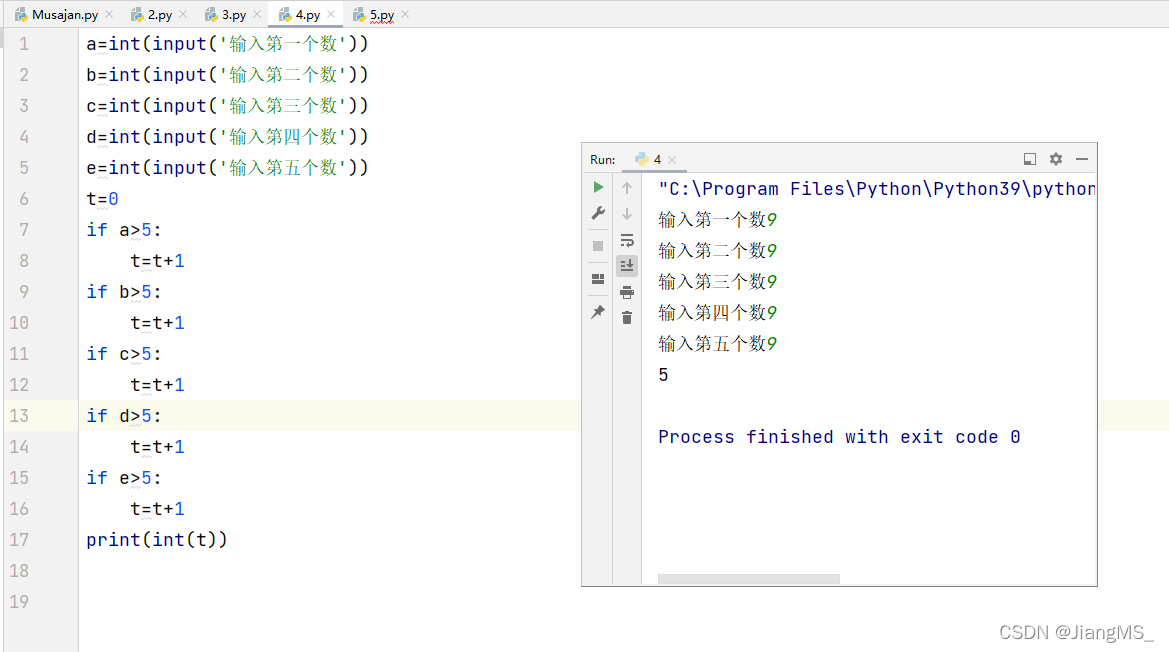Image resolution: width=1169 pixels, height=652 pixels.
Task: Click the 'if e>5:' code line
Action: (124, 478)
